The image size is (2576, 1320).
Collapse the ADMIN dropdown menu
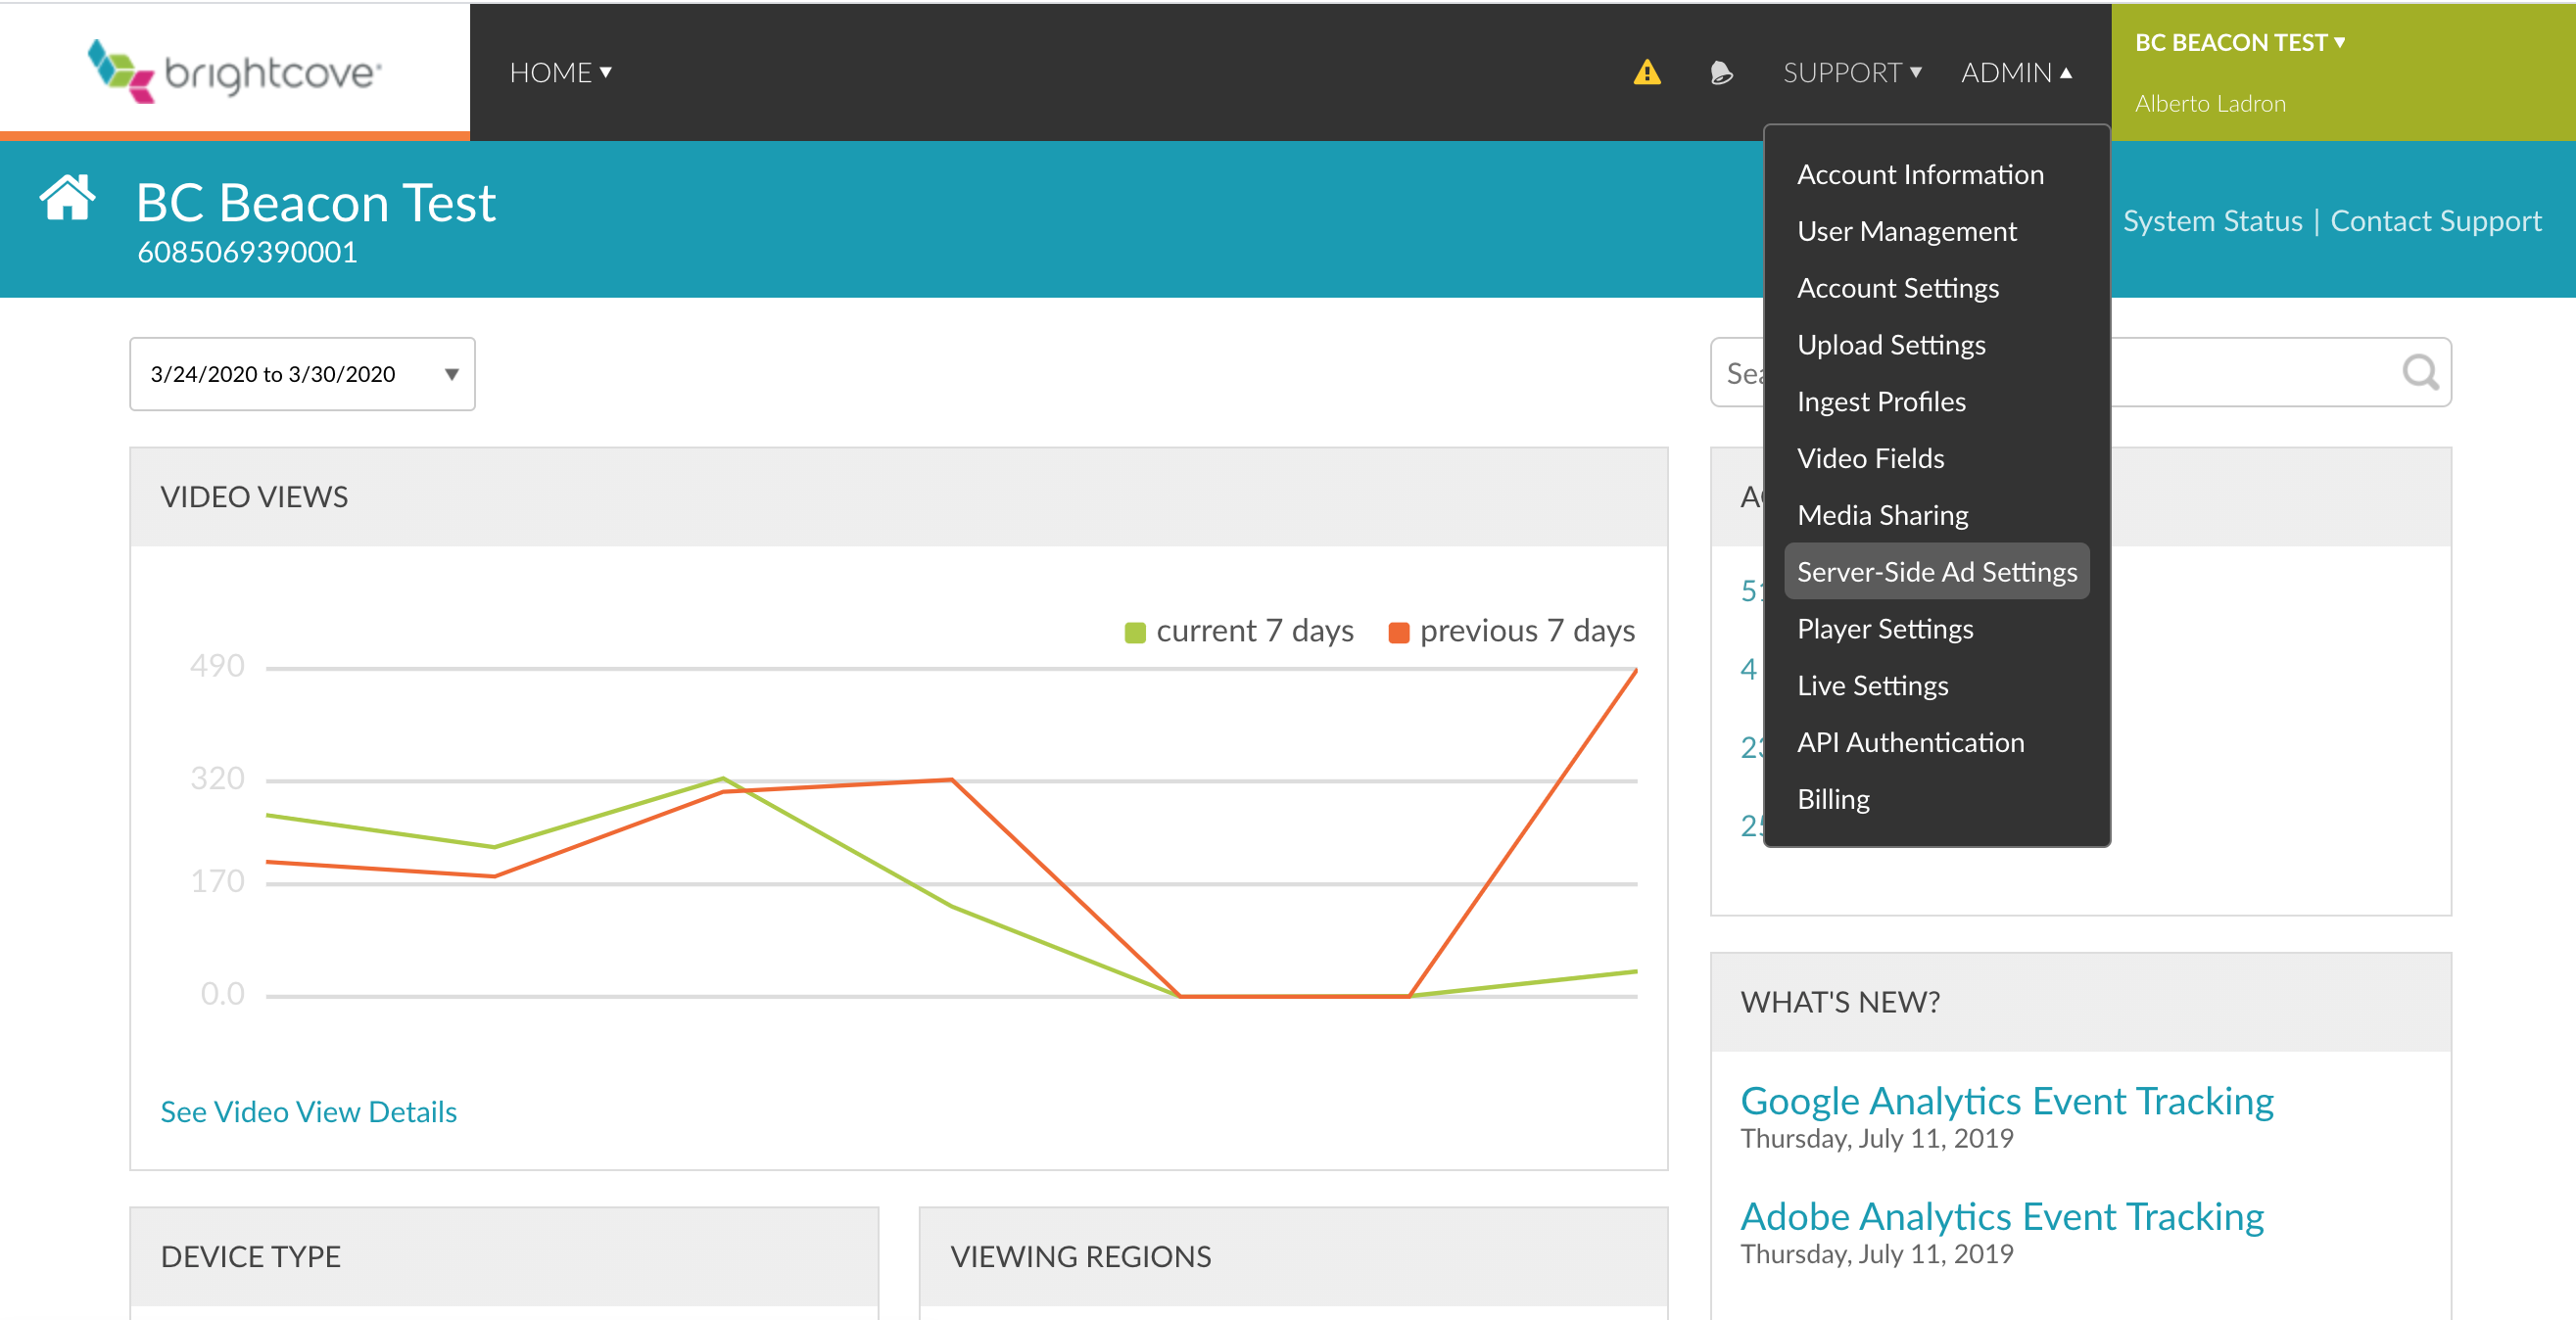pyautogui.click(x=2016, y=72)
